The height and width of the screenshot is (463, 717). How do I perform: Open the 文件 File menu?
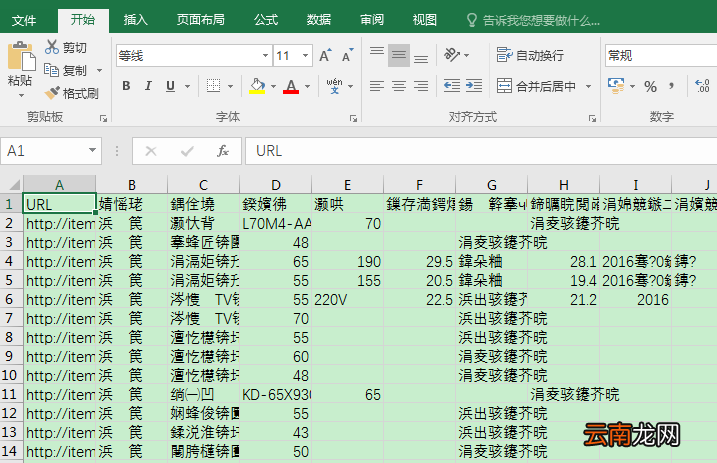24,20
